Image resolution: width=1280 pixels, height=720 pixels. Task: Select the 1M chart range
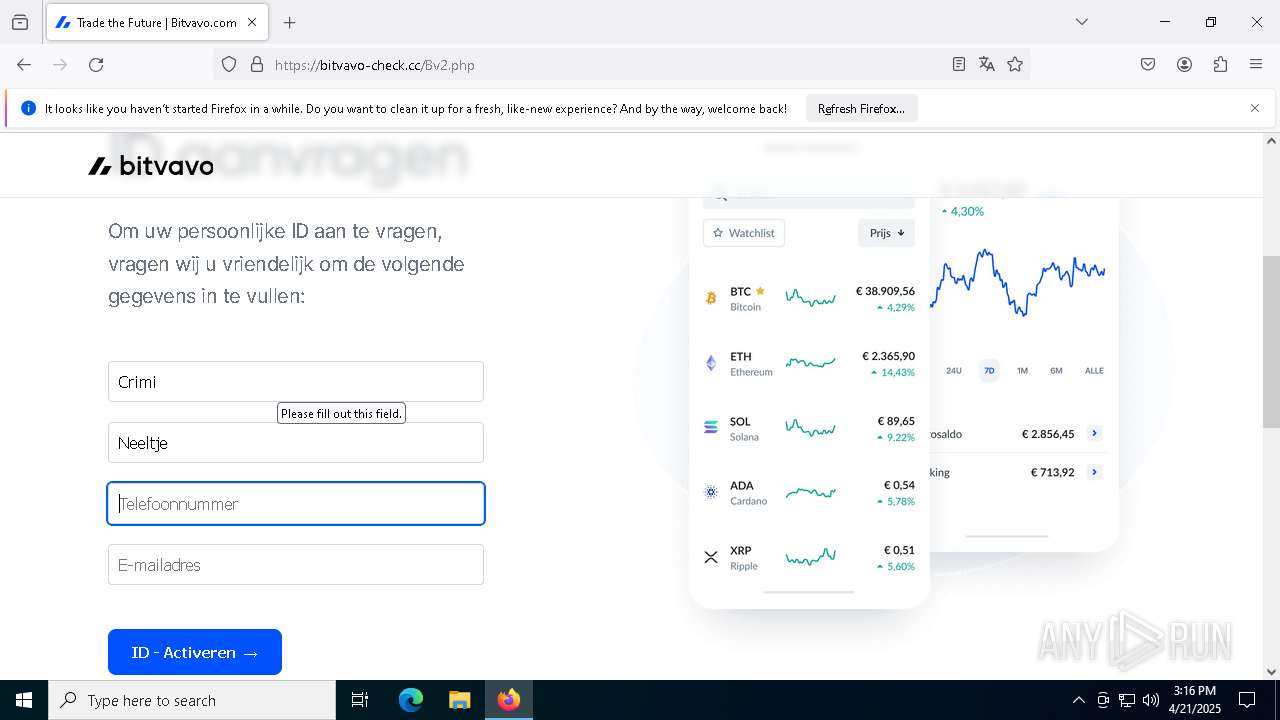pyautogui.click(x=1022, y=371)
